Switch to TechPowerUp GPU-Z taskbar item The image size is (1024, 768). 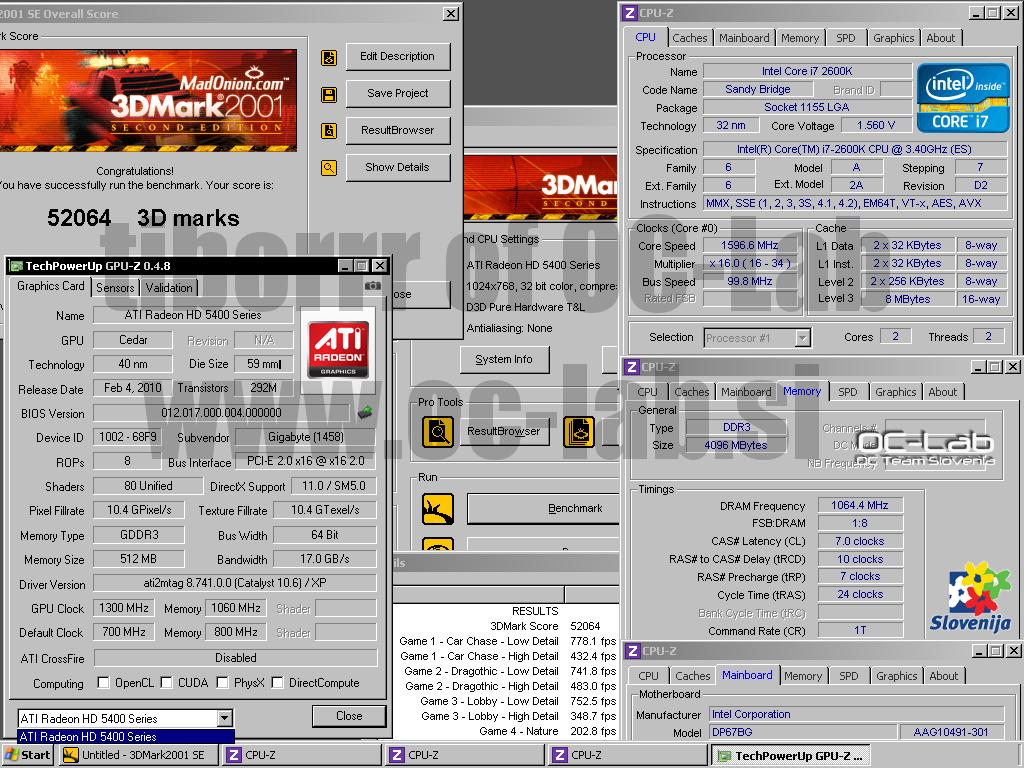click(790, 756)
